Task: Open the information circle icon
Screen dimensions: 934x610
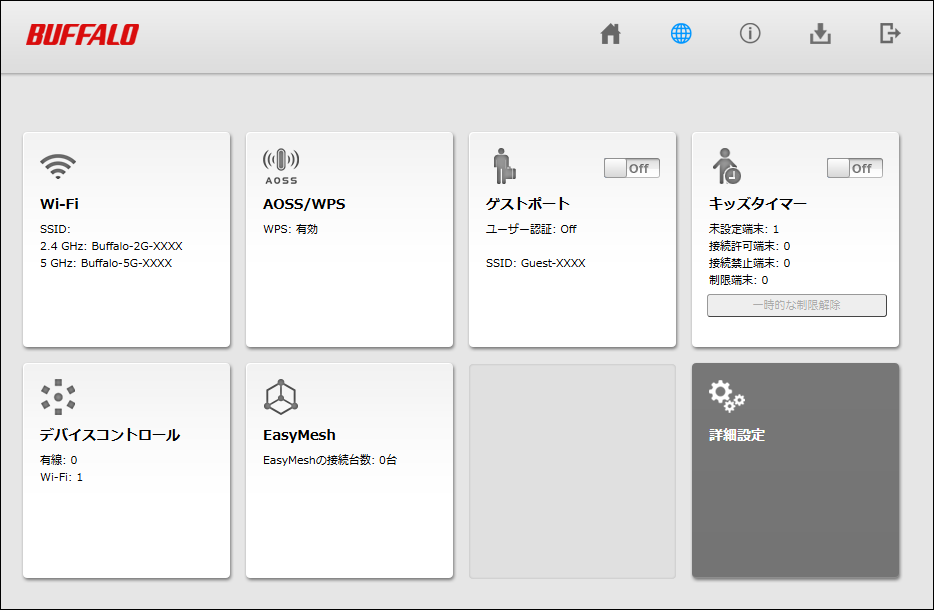Action: pyautogui.click(x=750, y=33)
